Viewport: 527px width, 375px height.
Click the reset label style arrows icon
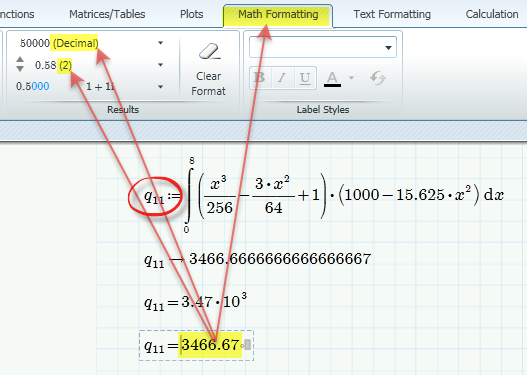(378, 78)
